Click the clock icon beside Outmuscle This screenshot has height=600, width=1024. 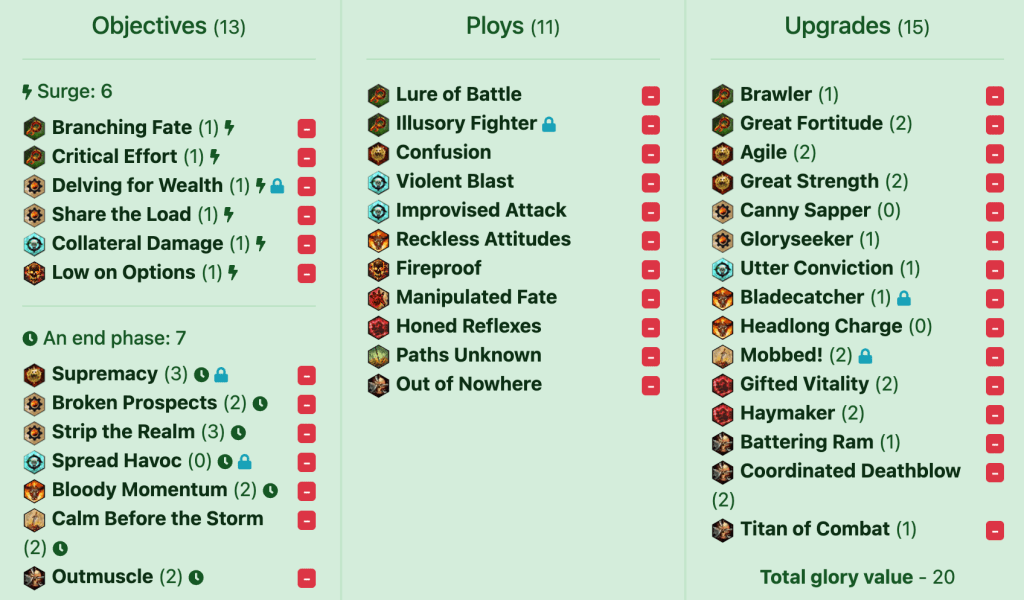(x=196, y=577)
